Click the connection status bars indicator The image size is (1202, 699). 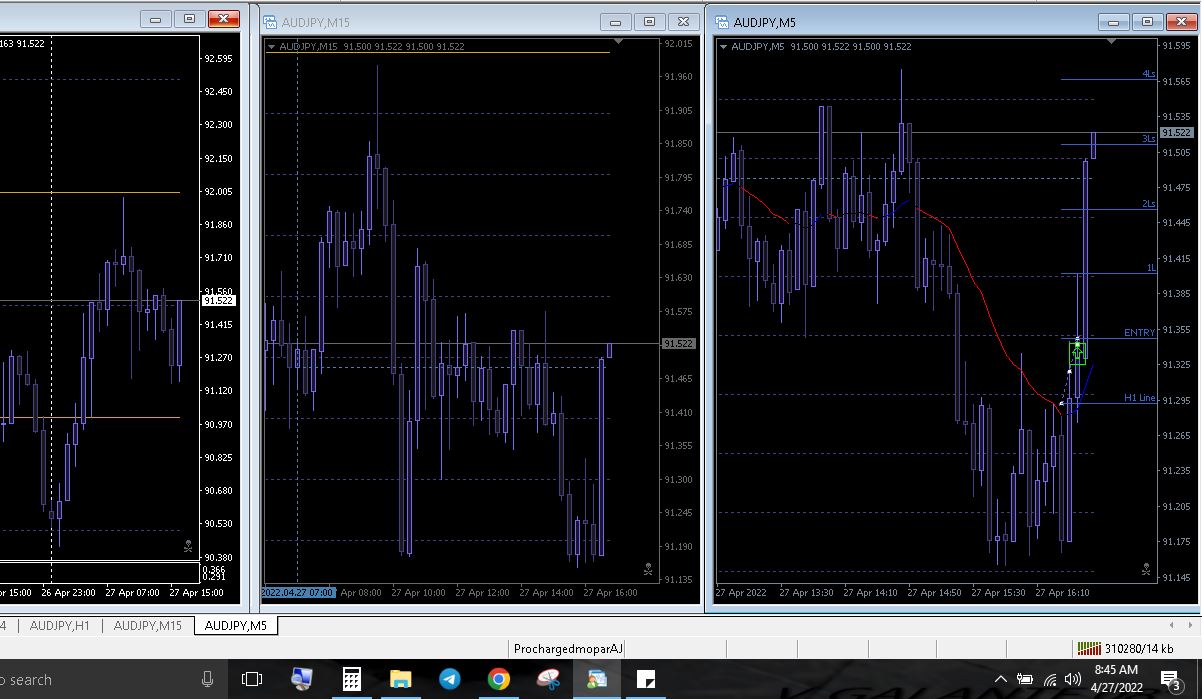point(1089,649)
